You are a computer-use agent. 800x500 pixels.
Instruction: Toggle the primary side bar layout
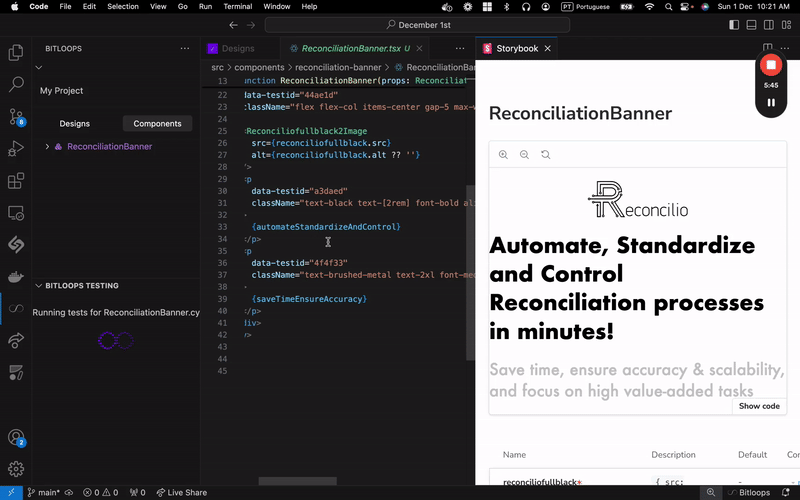click(734, 25)
